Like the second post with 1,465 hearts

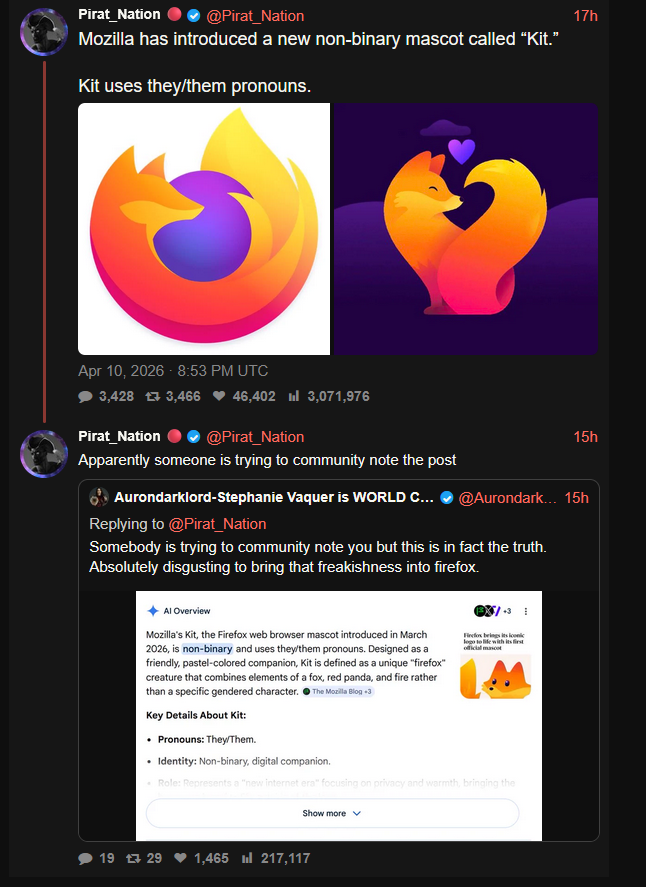[x=181, y=857]
